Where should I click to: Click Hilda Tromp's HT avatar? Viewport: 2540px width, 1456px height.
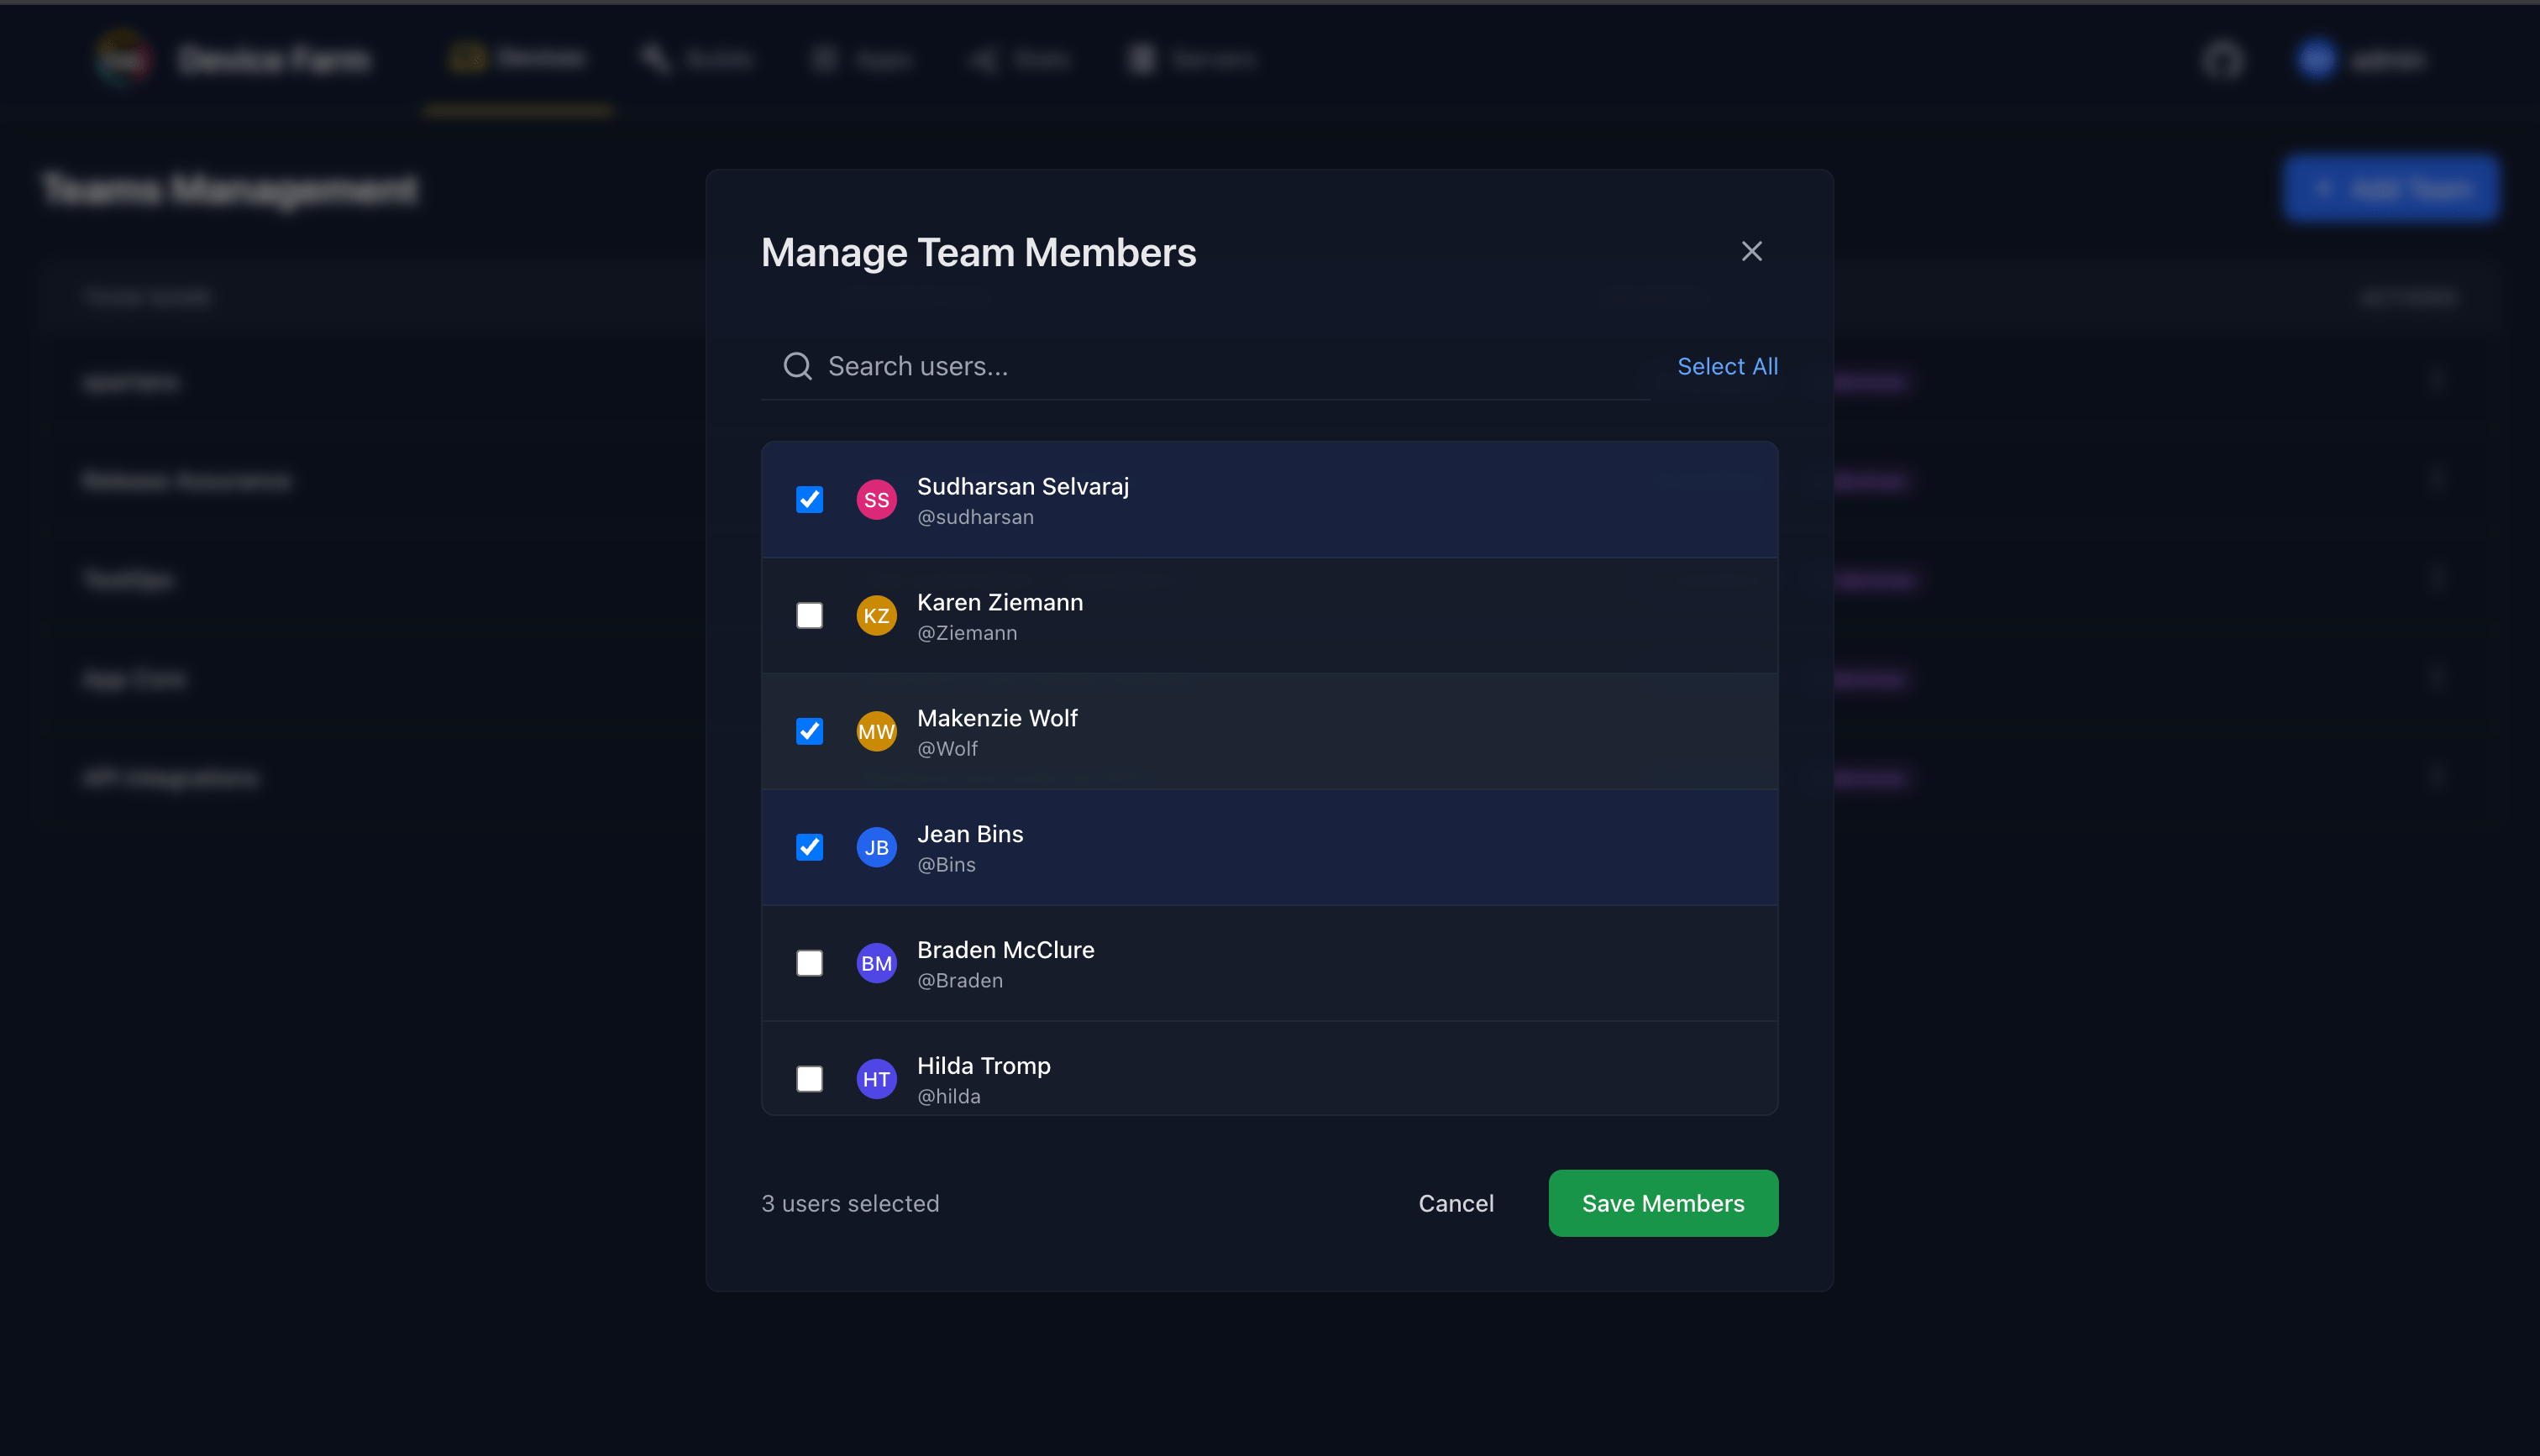(876, 1079)
